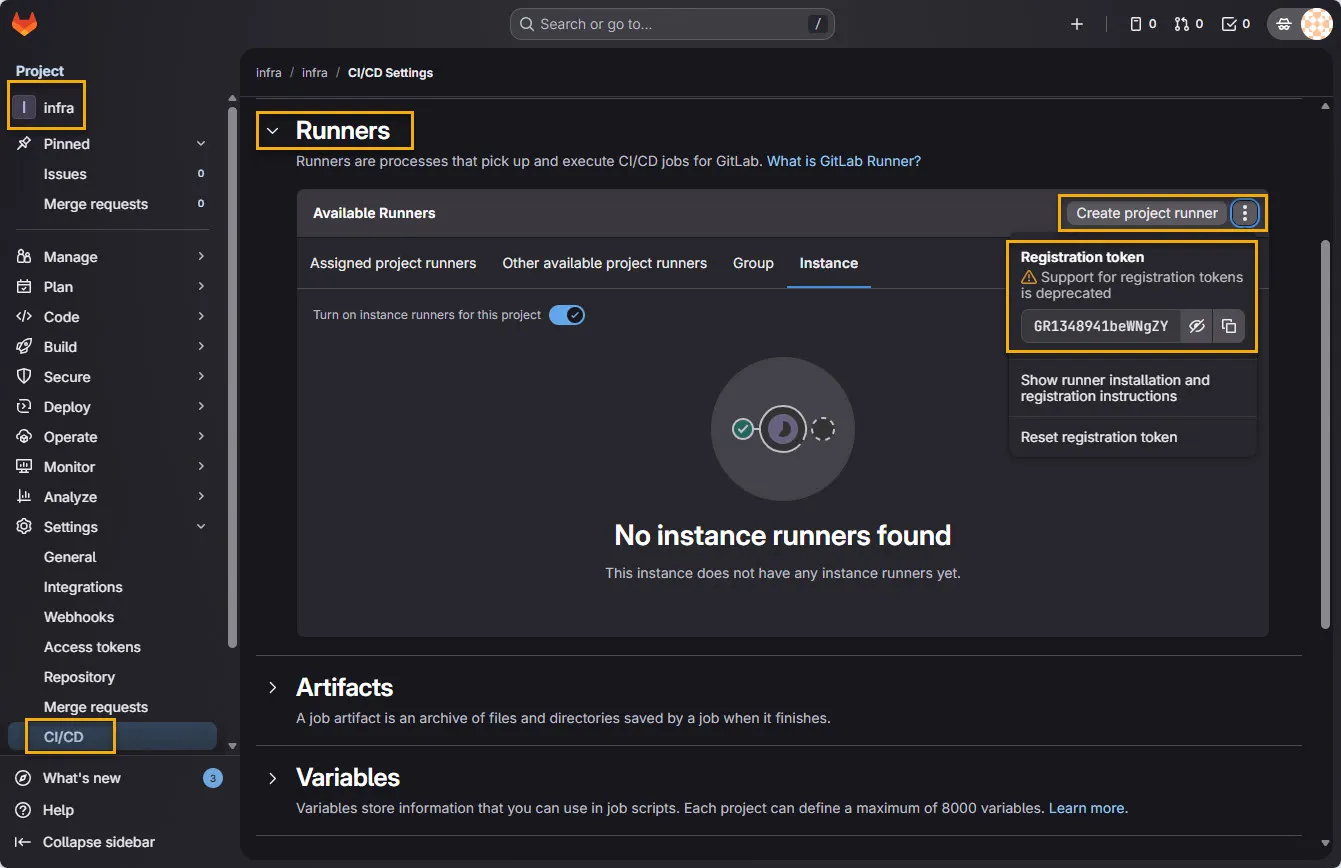This screenshot has height=868, width=1341.
Task: Select the Instance runners tab
Action: click(829, 263)
